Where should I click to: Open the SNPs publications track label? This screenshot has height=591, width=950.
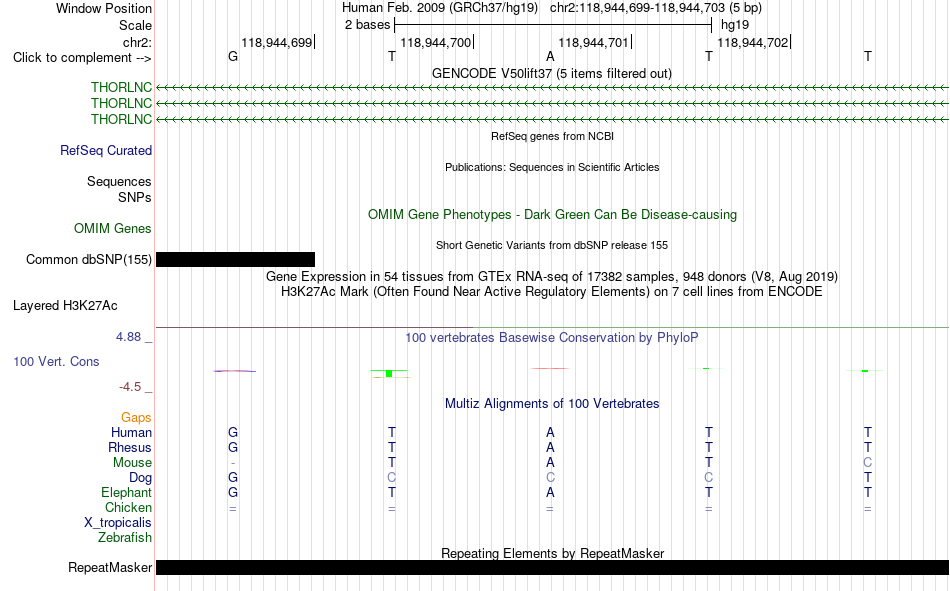tap(135, 197)
